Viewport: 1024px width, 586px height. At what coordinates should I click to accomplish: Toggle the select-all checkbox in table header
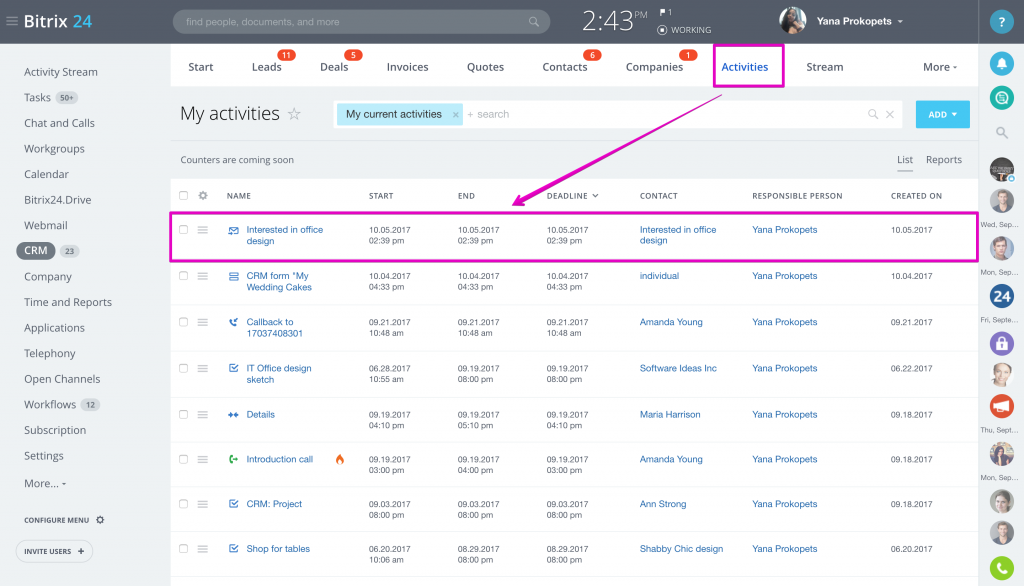(x=184, y=195)
